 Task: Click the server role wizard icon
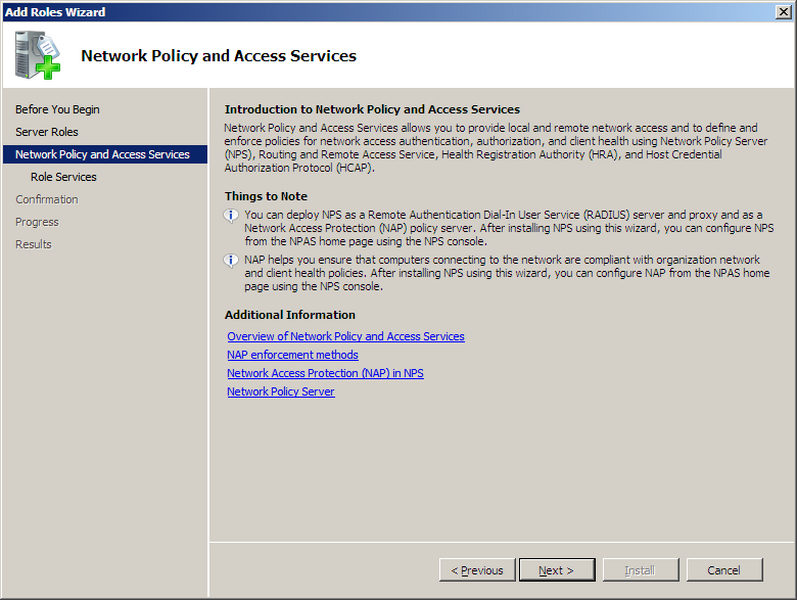click(38, 55)
